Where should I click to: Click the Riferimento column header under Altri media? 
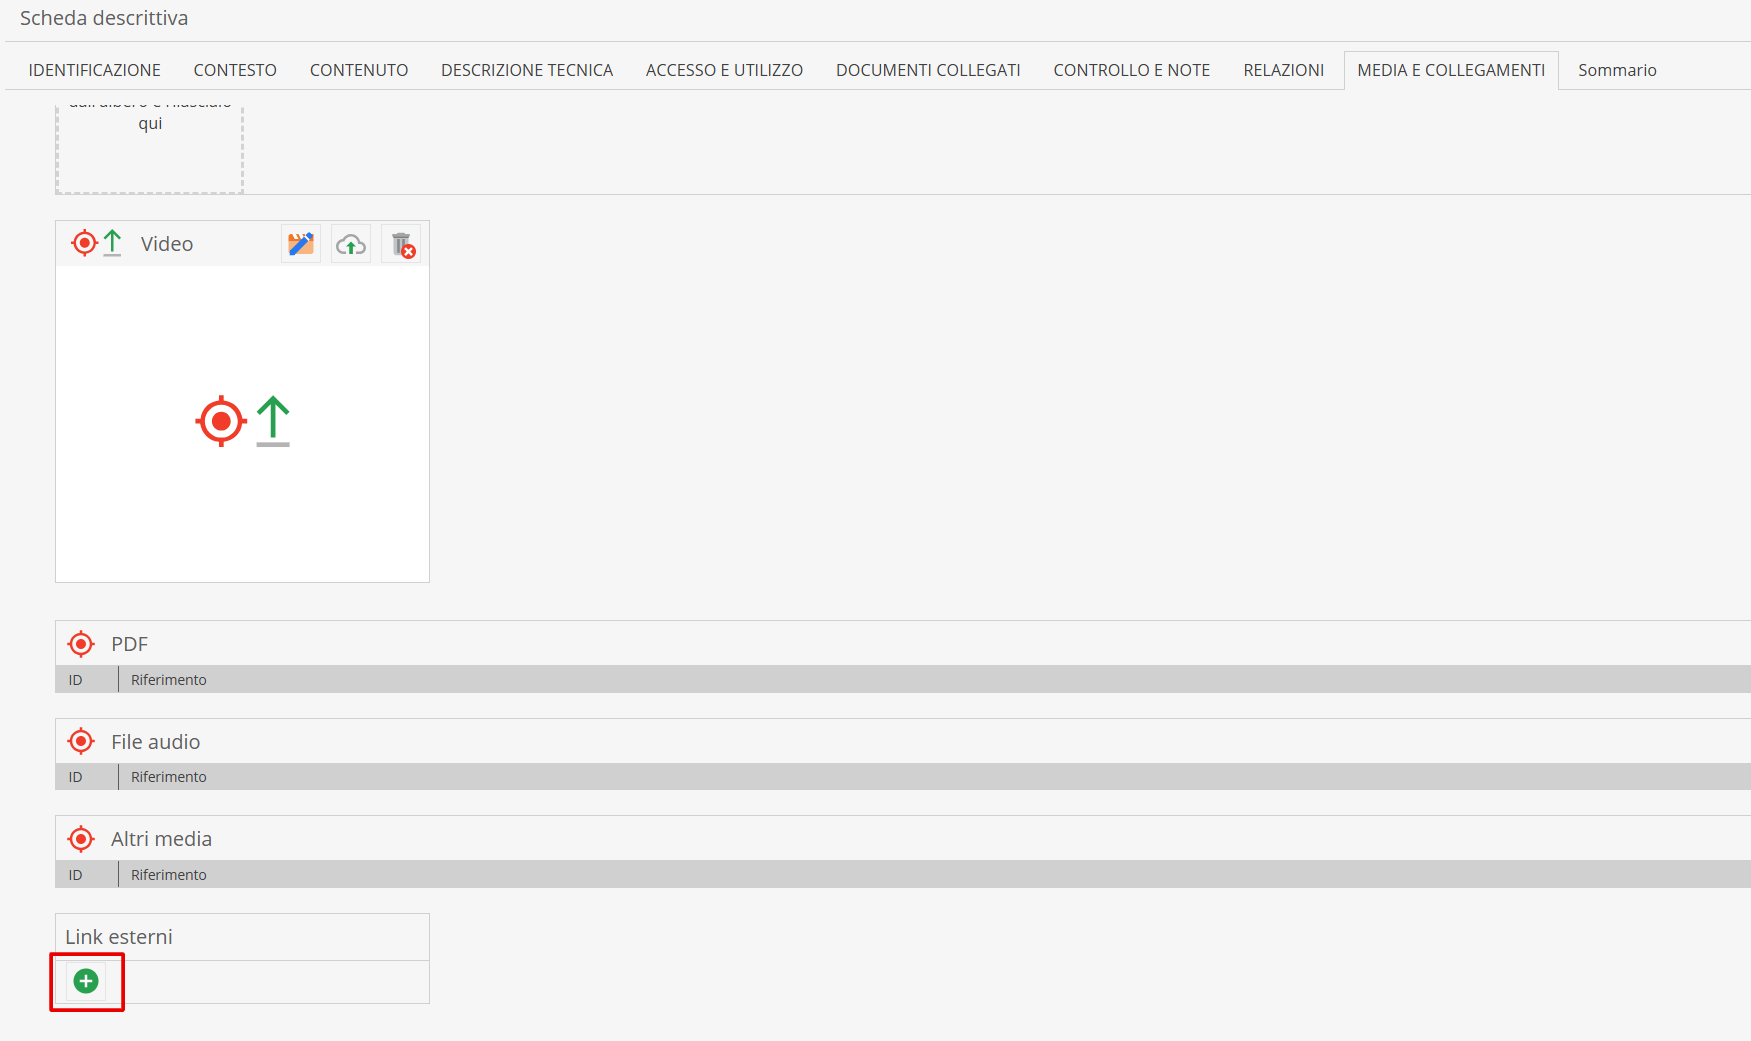[169, 875]
